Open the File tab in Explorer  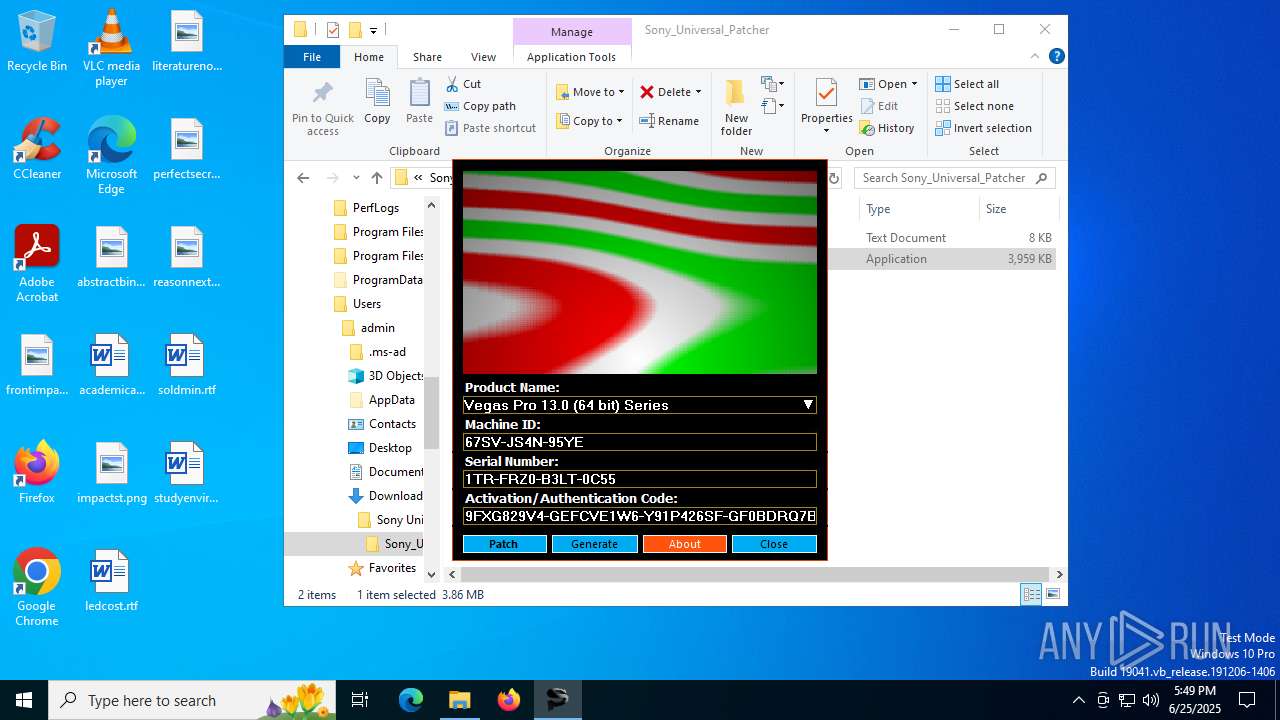click(x=312, y=57)
